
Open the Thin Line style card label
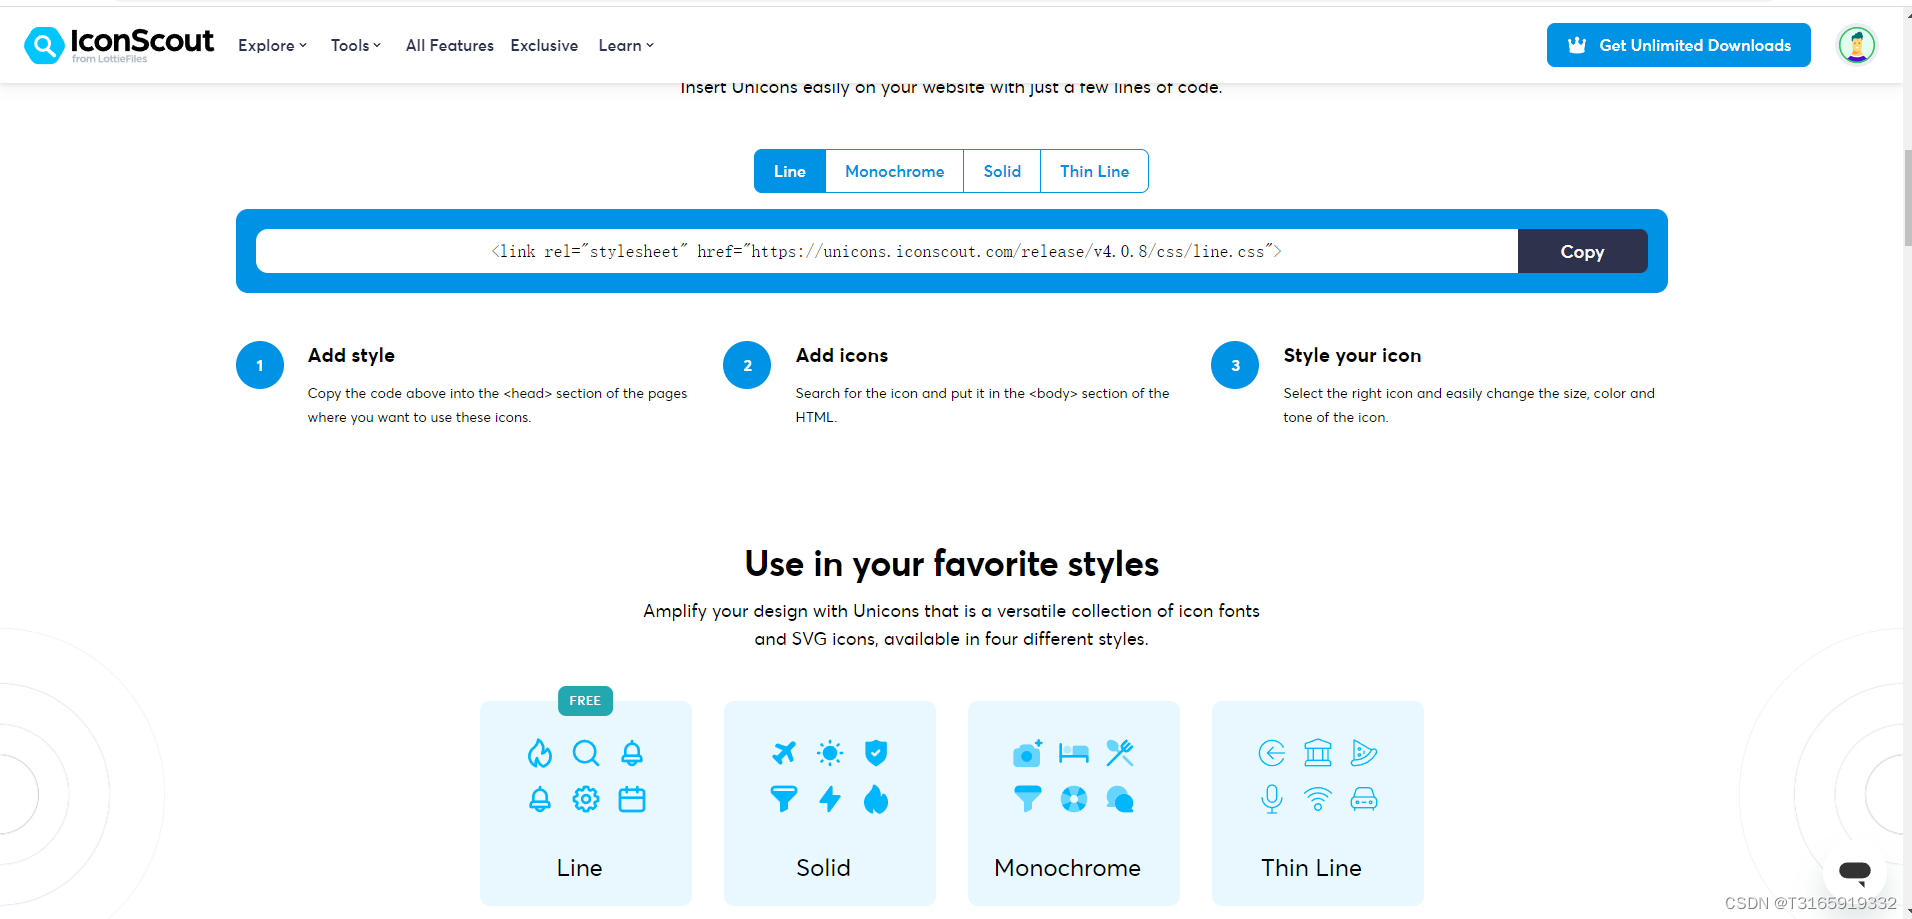(1311, 868)
